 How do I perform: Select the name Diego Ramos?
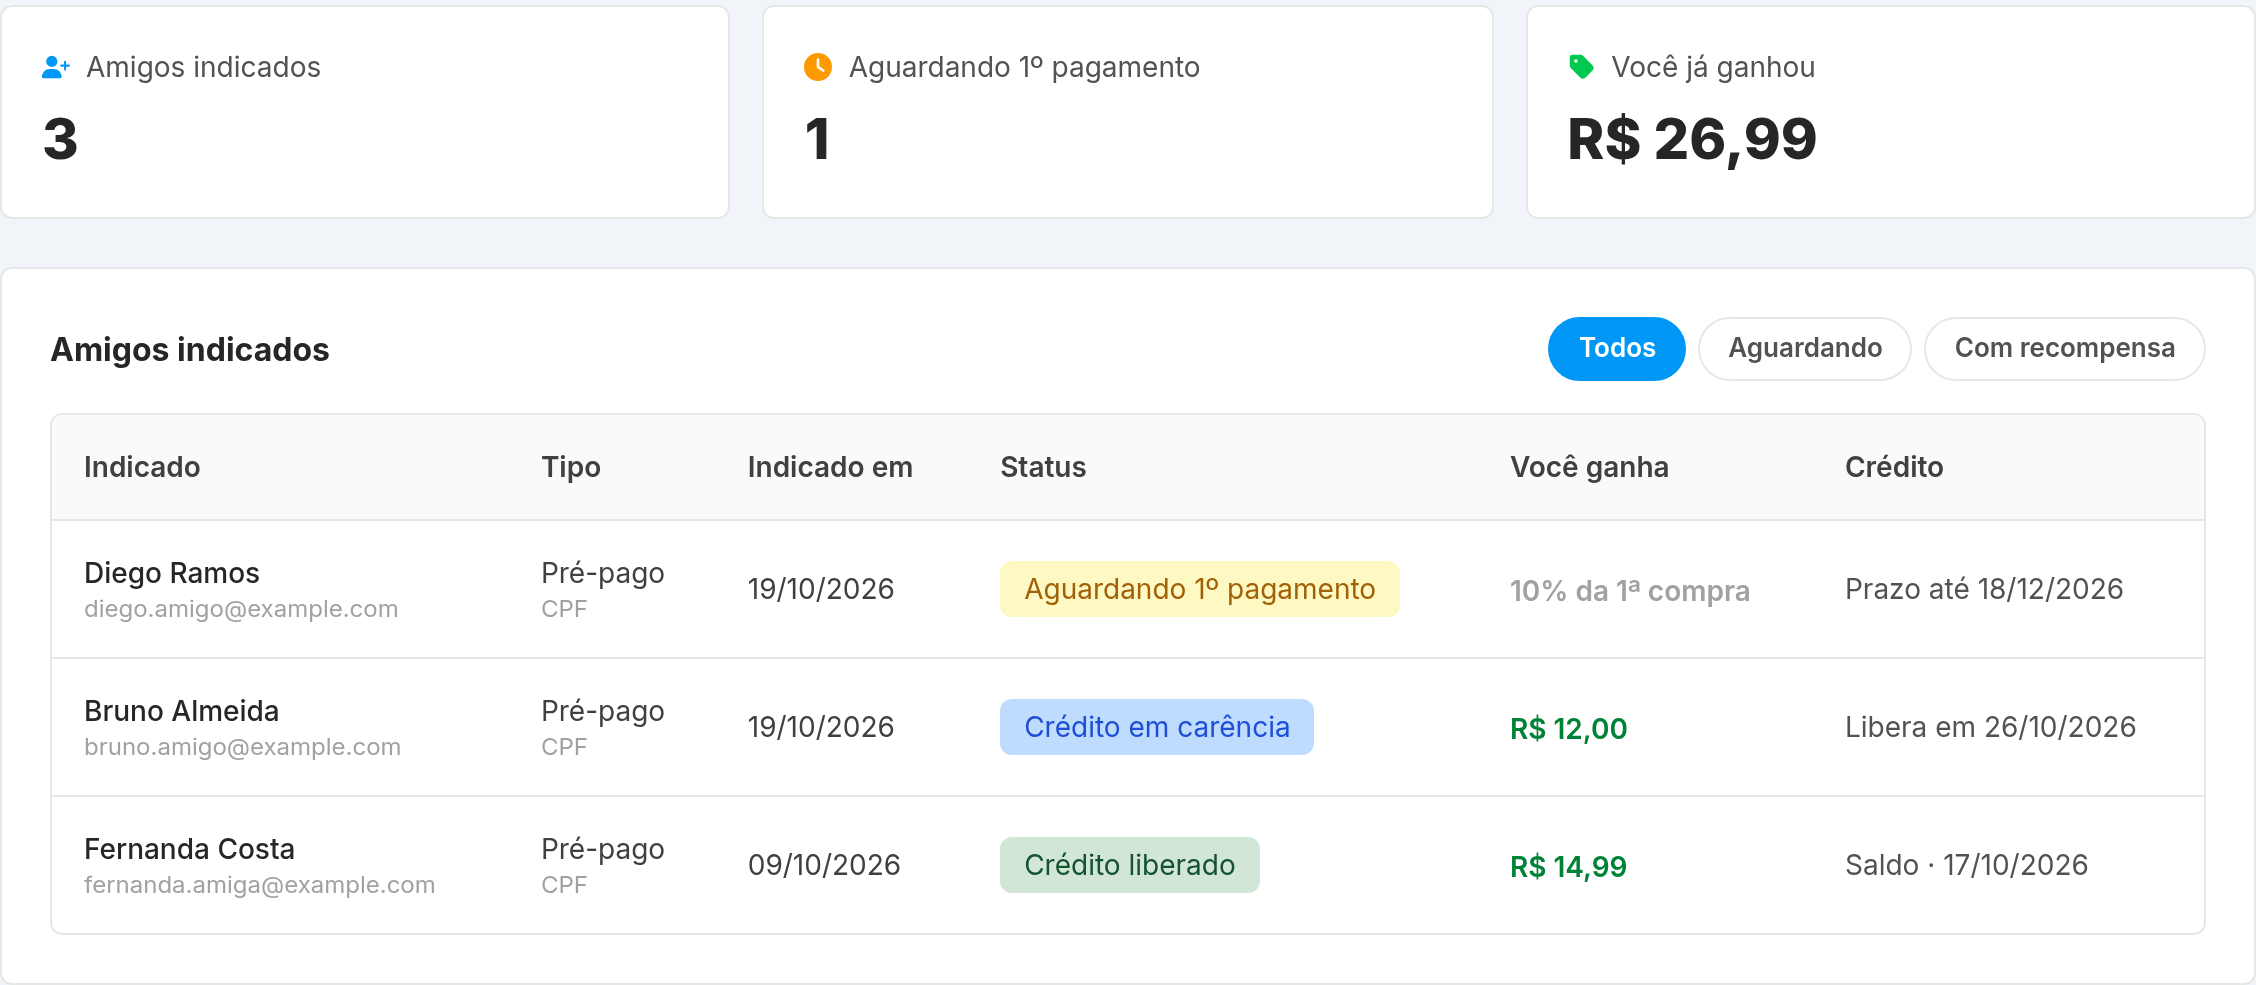pos(172,573)
